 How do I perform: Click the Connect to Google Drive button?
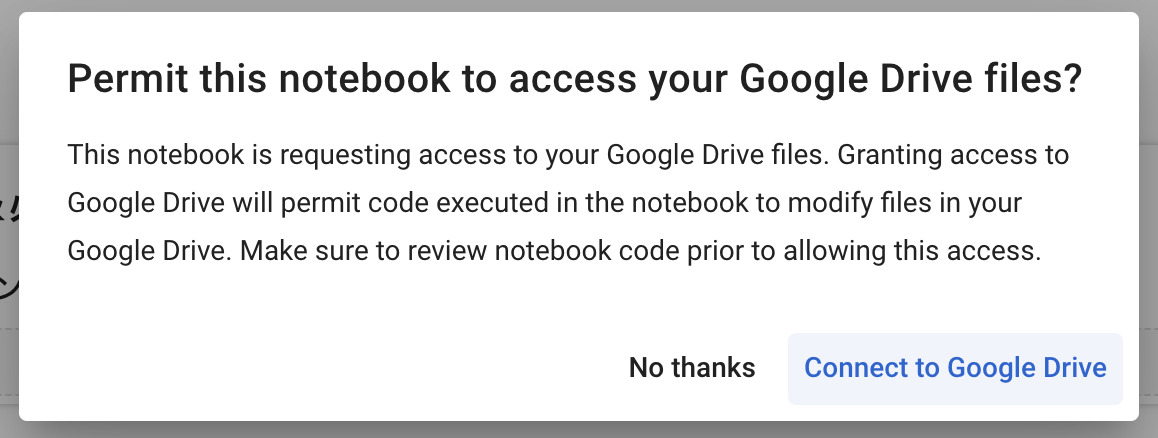(955, 368)
